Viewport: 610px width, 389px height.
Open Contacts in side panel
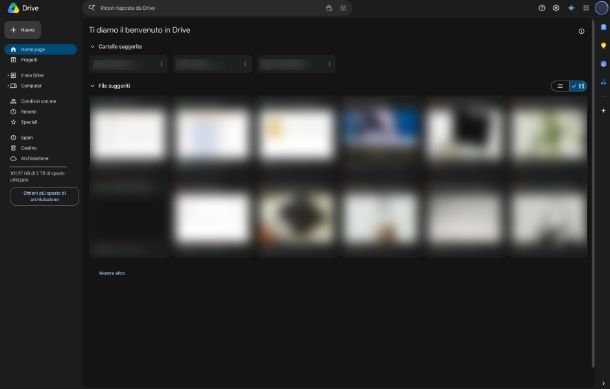point(603,82)
